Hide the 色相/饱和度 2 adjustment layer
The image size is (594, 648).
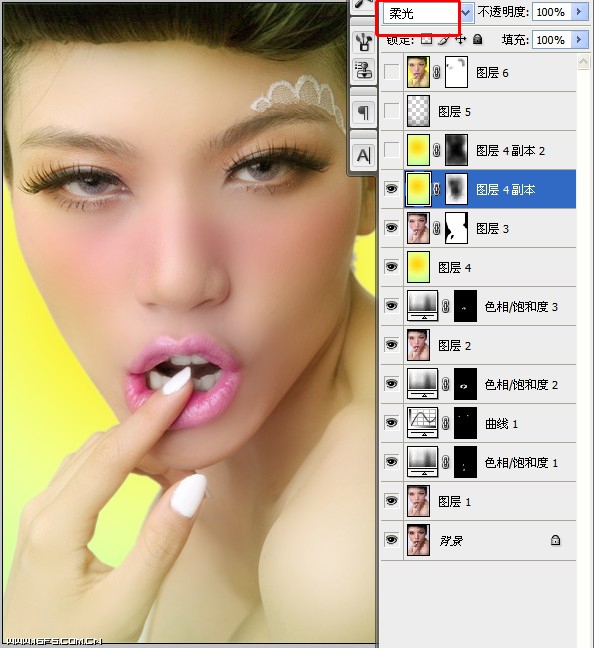pyautogui.click(x=391, y=384)
